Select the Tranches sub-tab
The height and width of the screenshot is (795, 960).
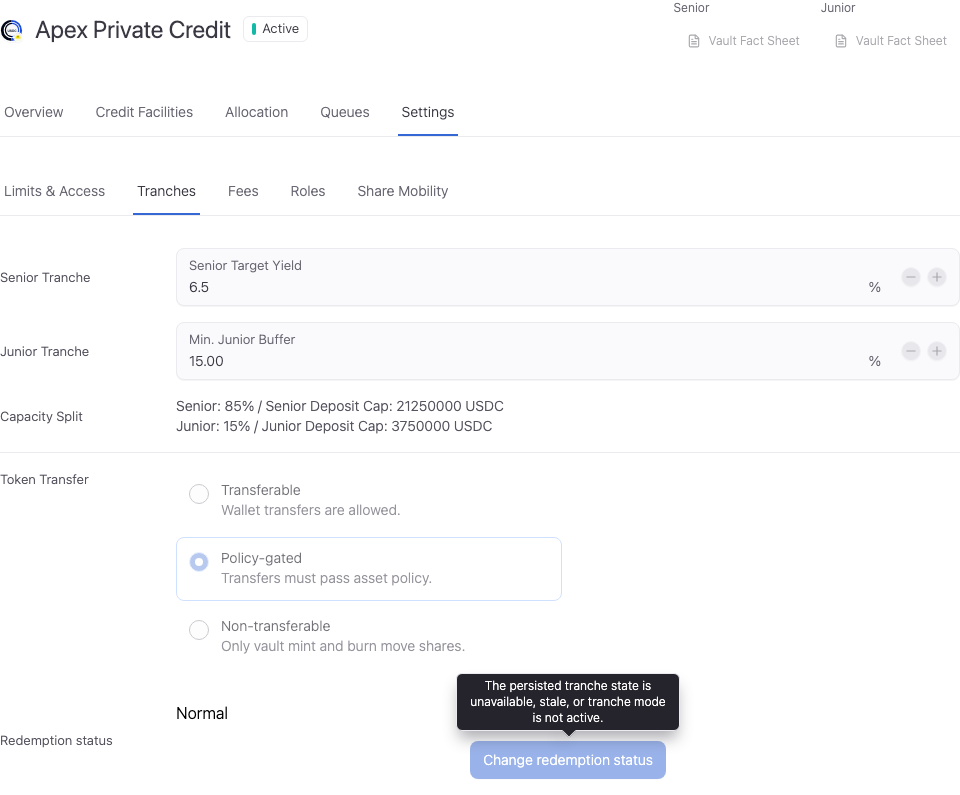[167, 191]
